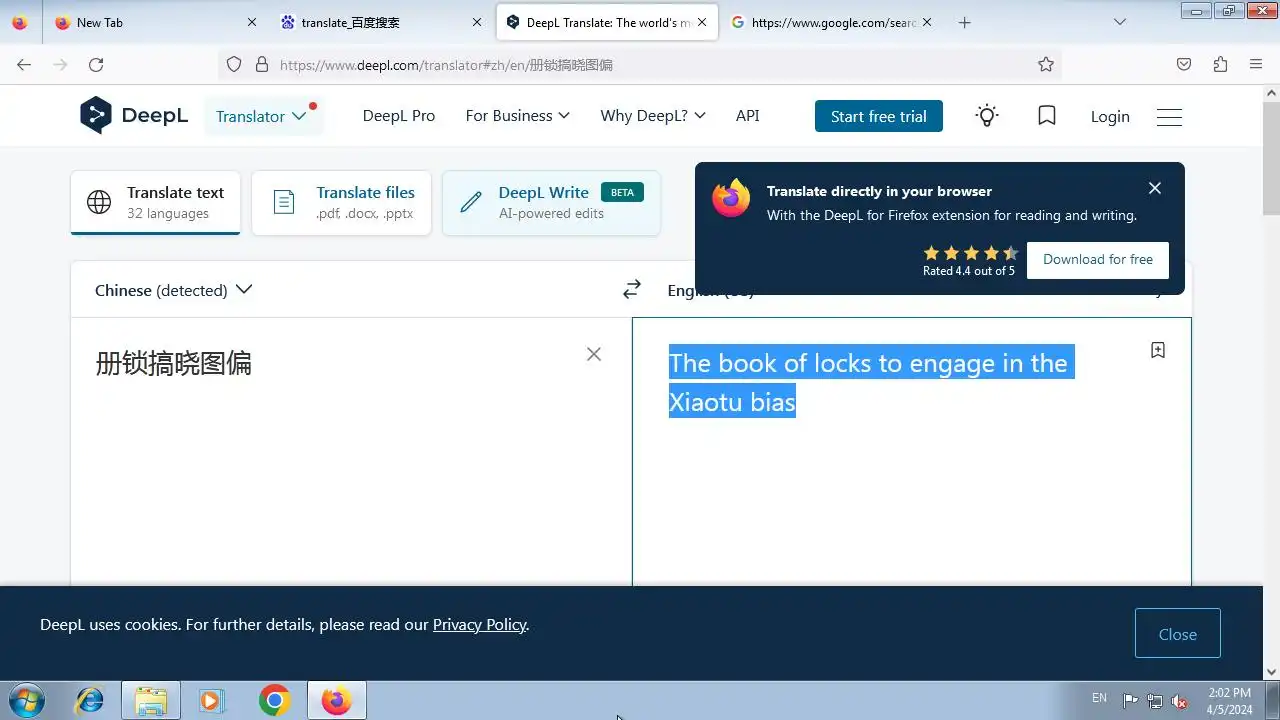Reload the current page
This screenshot has height=720, width=1280.
(x=96, y=64)
